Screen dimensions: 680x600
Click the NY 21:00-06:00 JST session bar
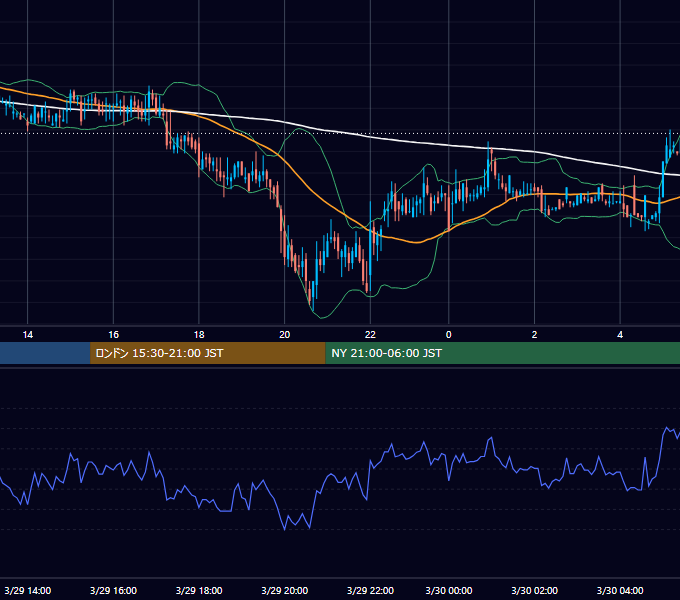(503, 353)
